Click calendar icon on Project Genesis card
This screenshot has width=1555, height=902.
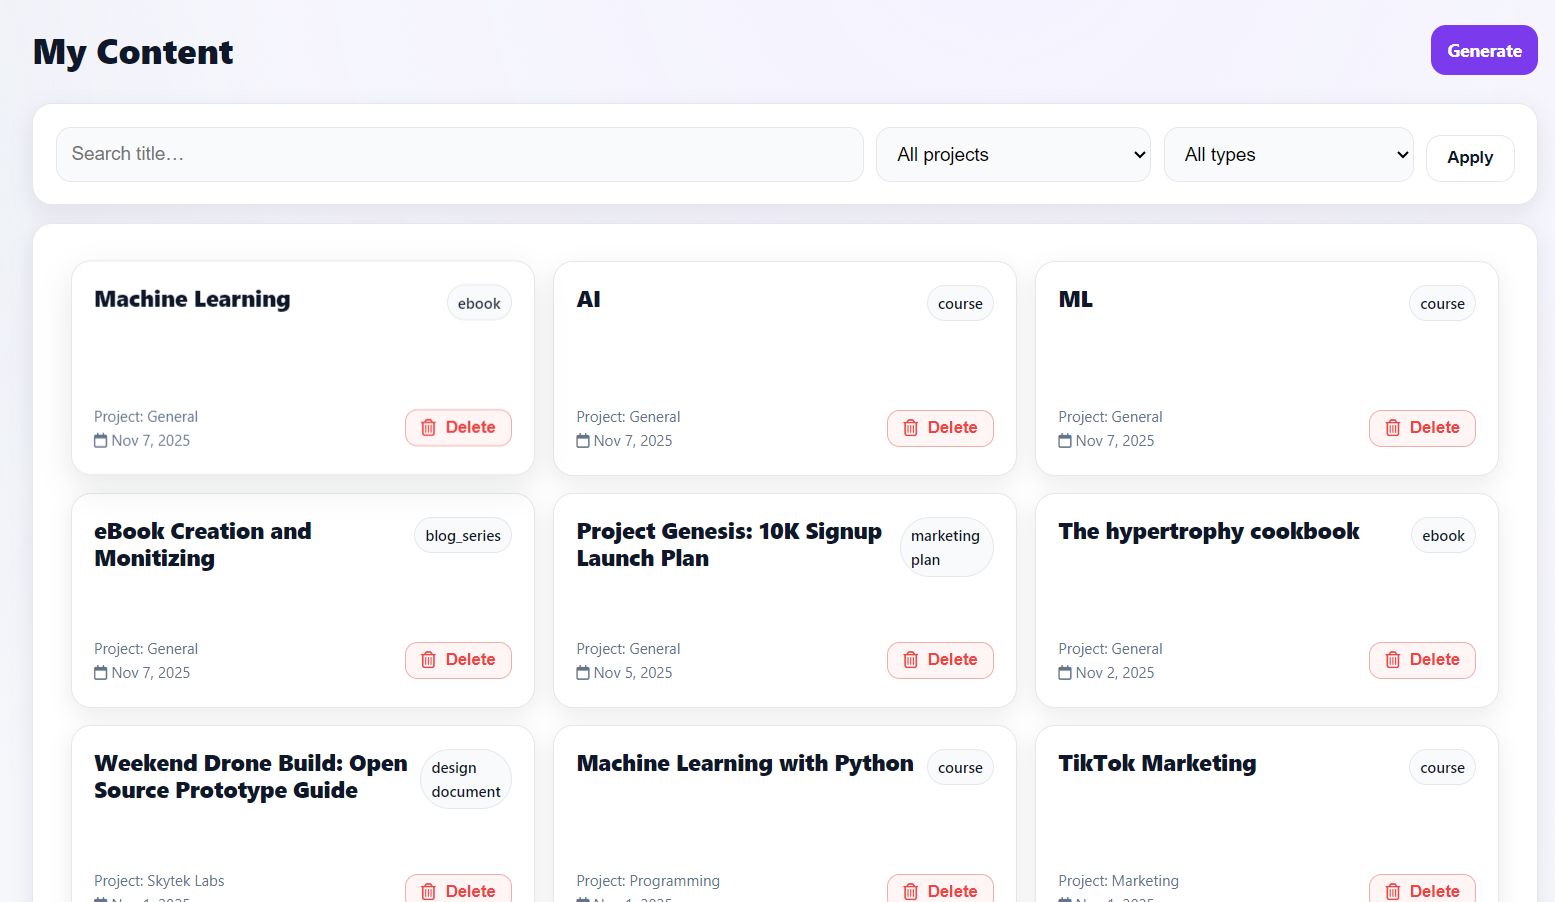tap(583, 673)
